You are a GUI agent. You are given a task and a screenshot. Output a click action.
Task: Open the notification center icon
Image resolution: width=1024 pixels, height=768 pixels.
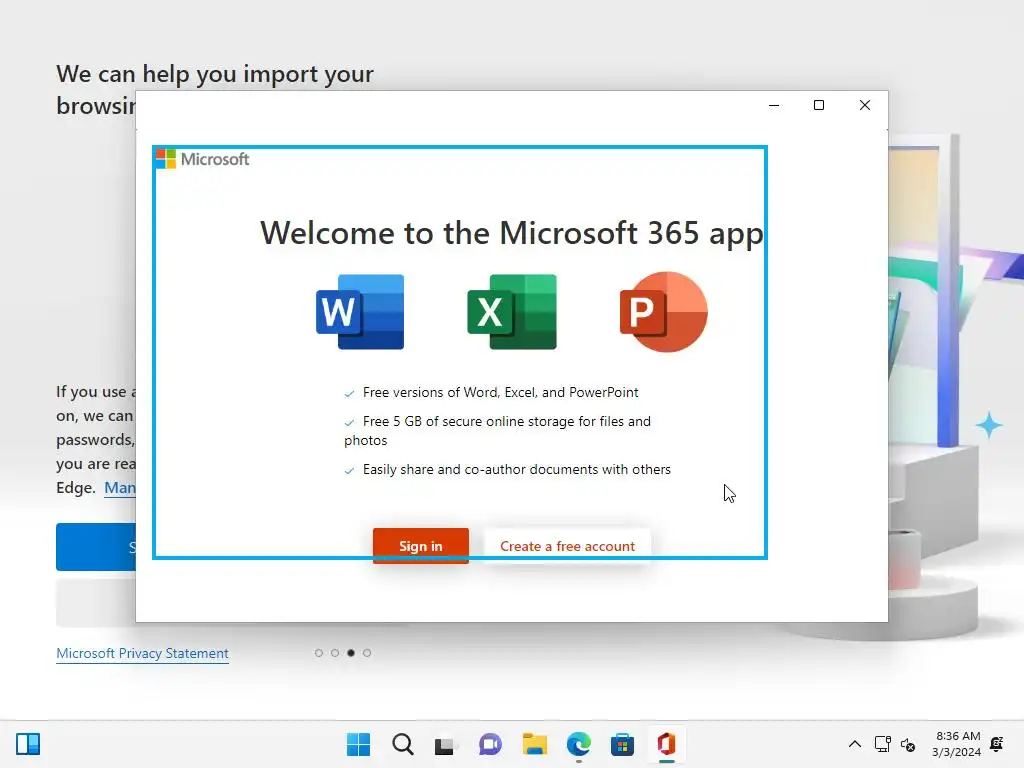coord(997,744)
